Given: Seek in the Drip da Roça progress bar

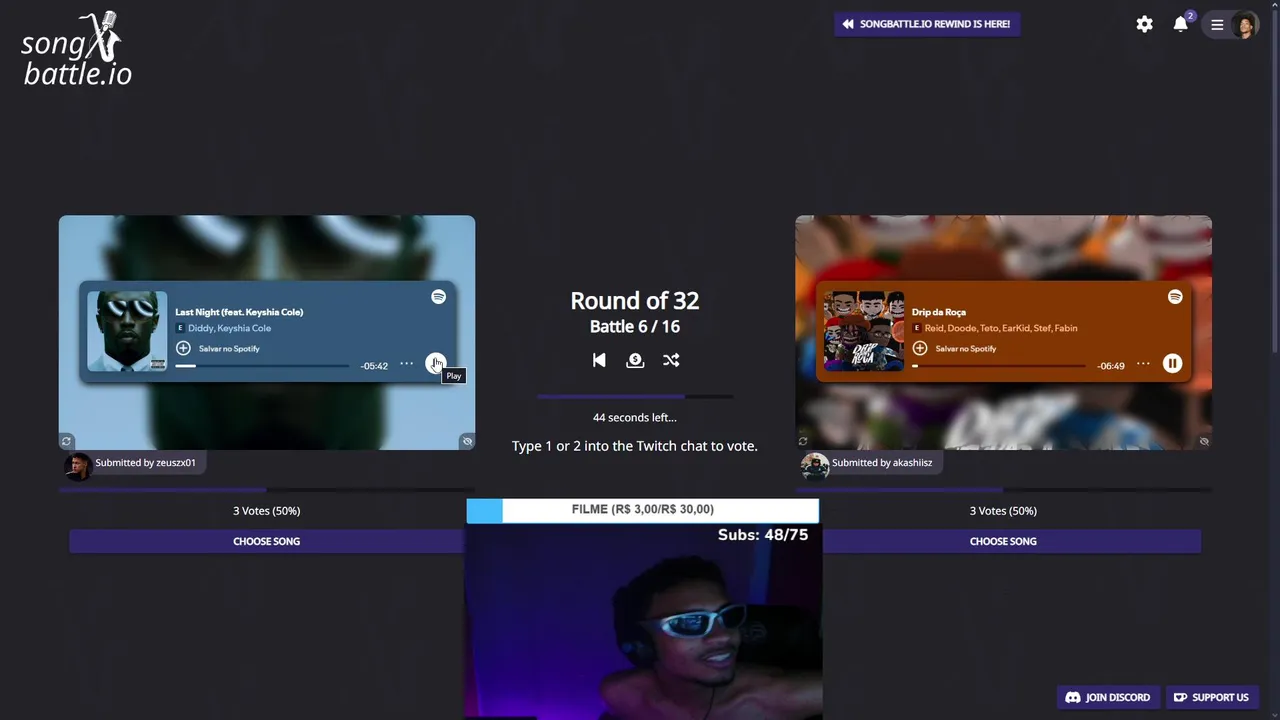Looking at the screenshot, I should click(x=999, y=366).
